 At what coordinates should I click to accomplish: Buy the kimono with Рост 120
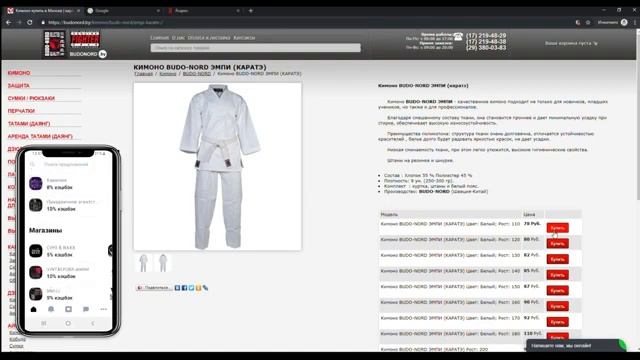(558, 244)
